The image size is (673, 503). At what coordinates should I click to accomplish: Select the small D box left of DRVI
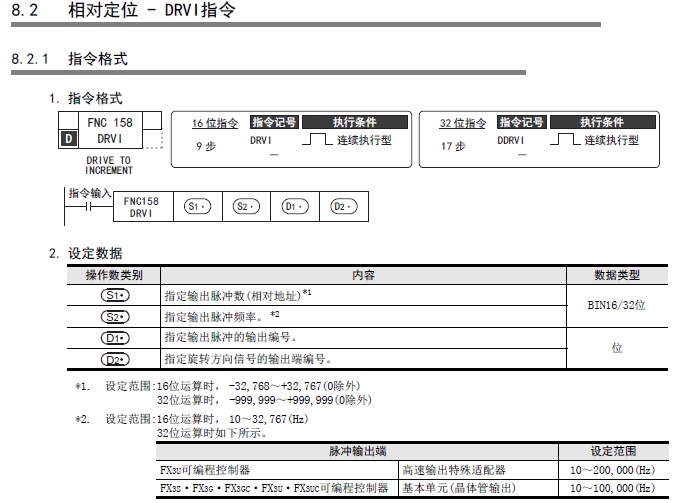(68, 140)
